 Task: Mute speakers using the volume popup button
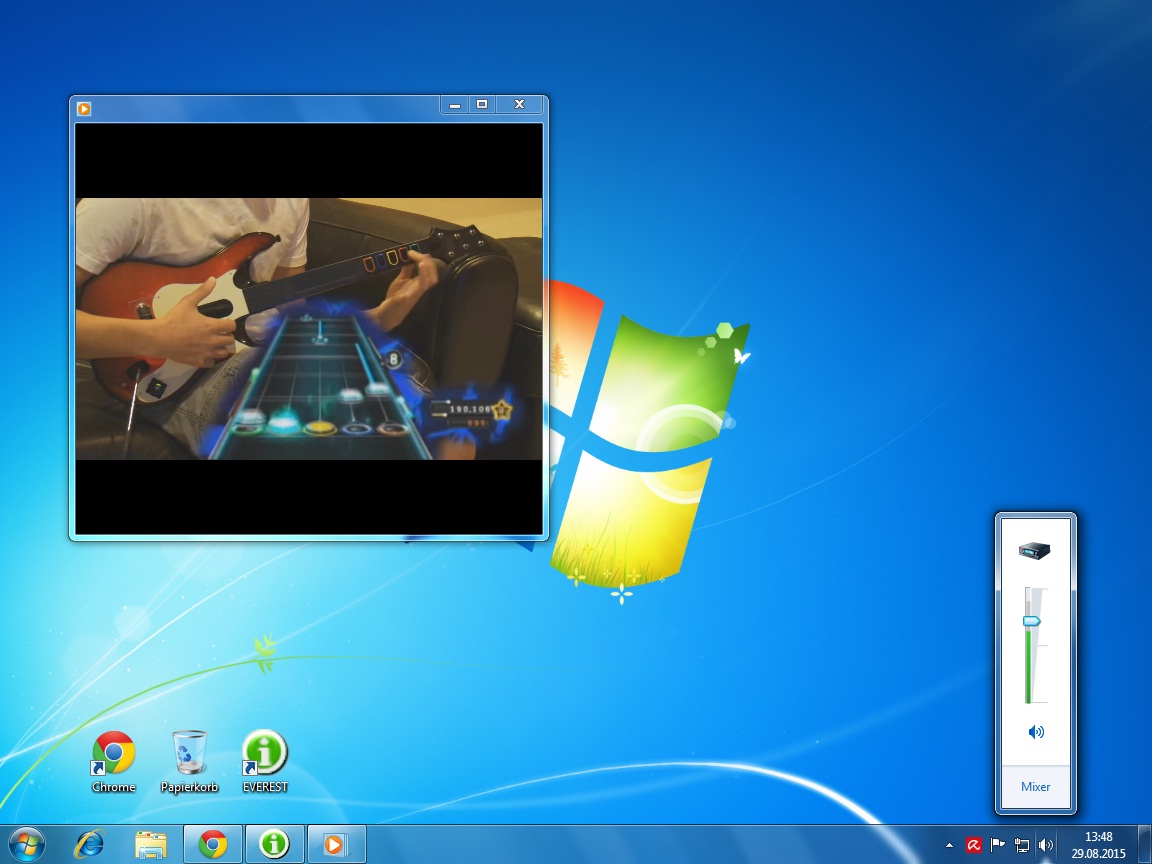point(1035,732)
